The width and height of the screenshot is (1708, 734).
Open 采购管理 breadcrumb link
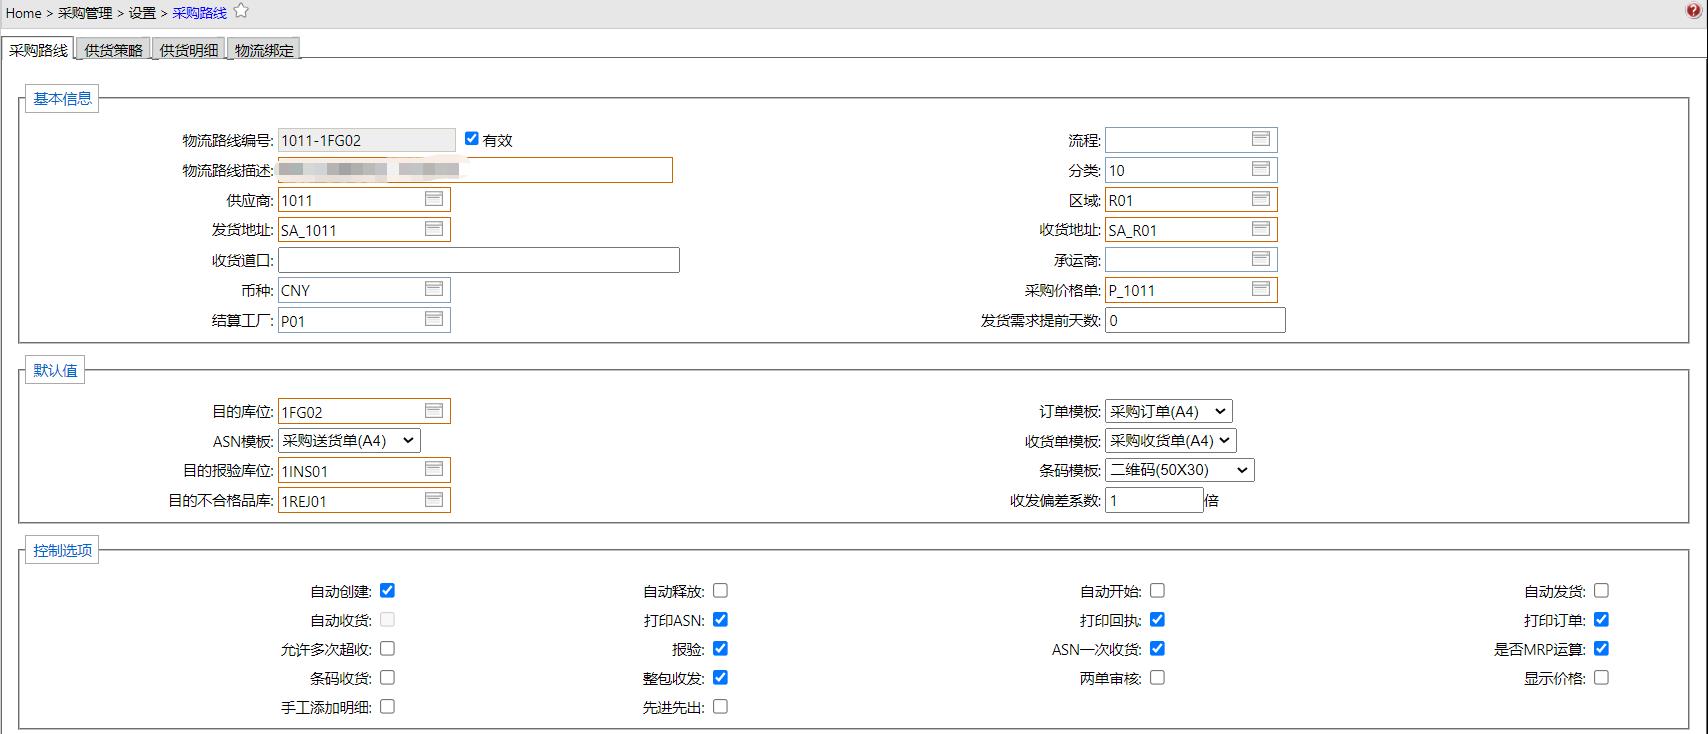[x=85, y=13]
